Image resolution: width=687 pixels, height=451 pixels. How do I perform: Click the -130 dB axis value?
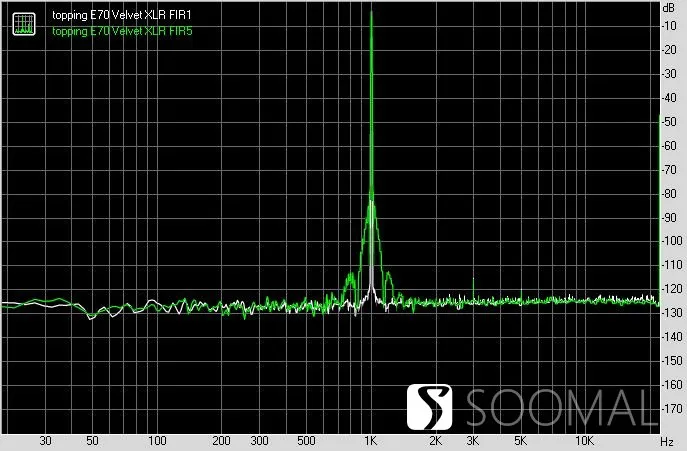click(672, 313)
